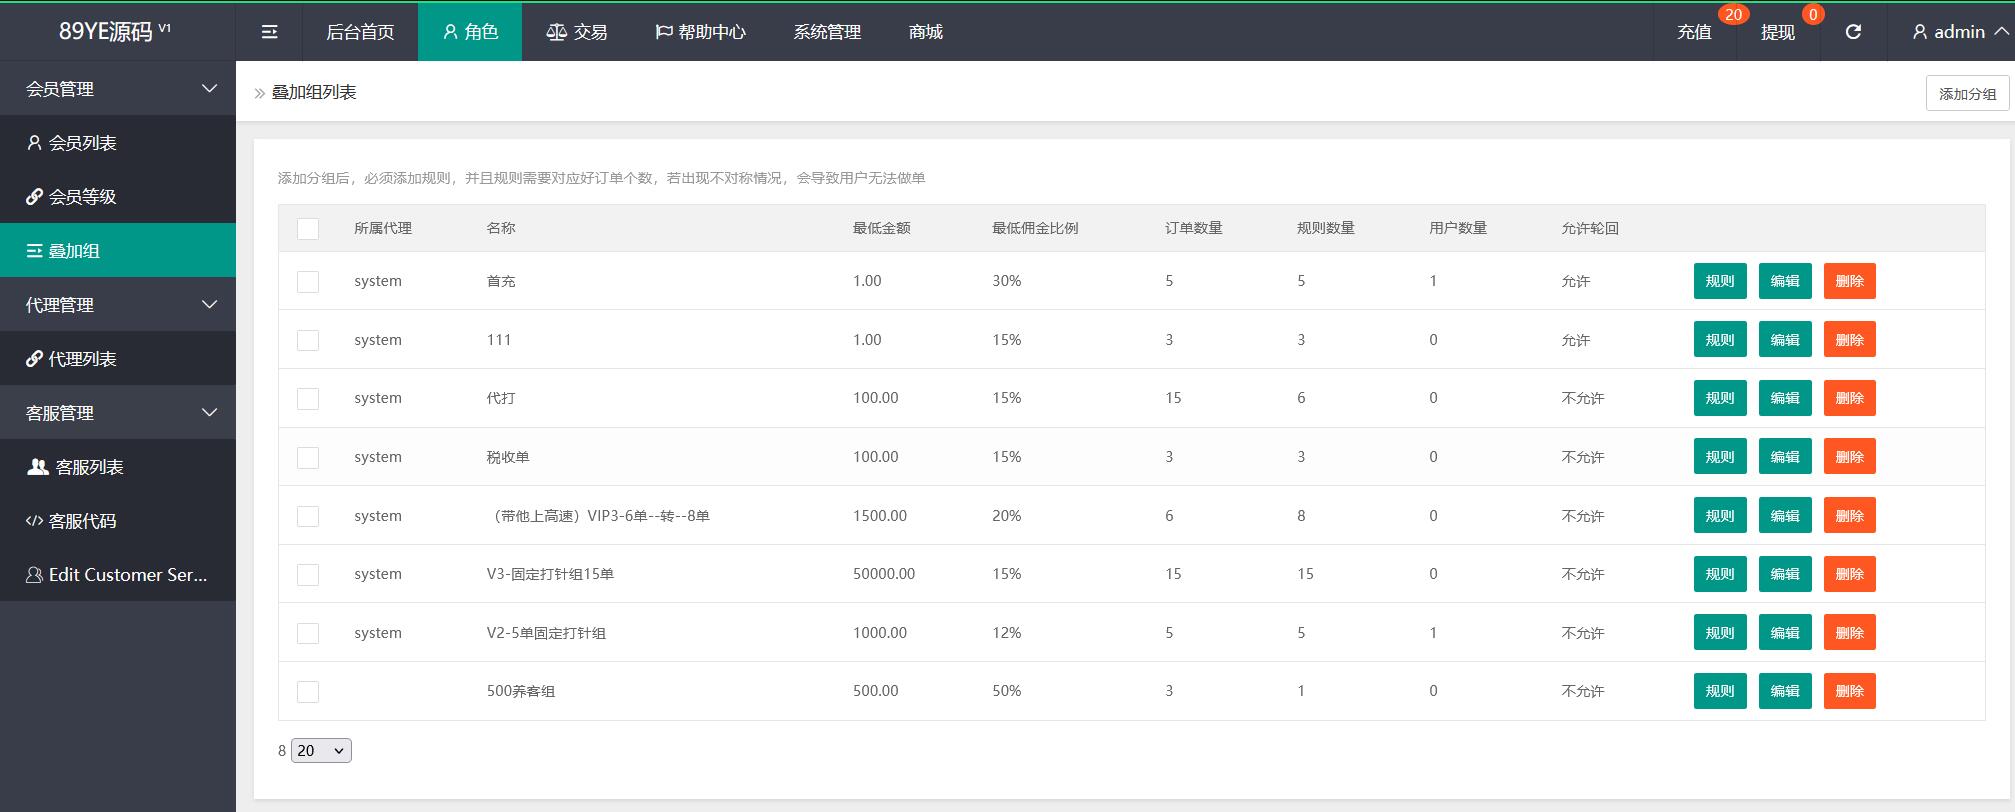Click 编辑 button for 500养客组 row
This screenshot has width=2015, height=812.
pos(1785,691)
